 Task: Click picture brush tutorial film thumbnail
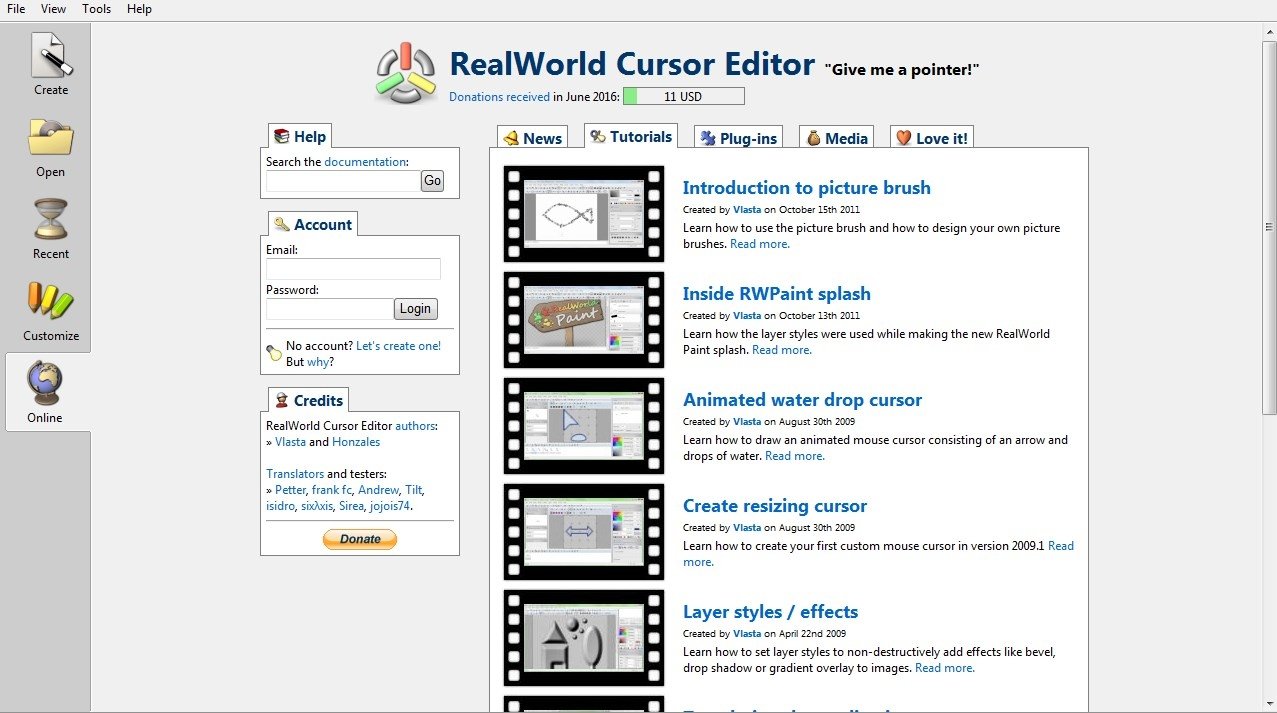tap(584, 214)
